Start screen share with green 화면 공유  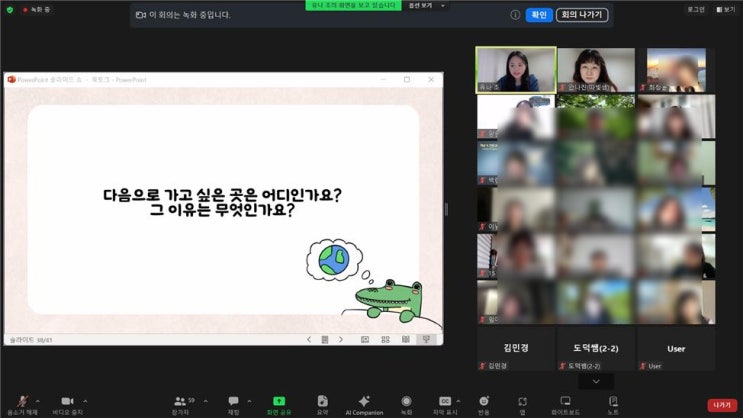pos(279,405)
